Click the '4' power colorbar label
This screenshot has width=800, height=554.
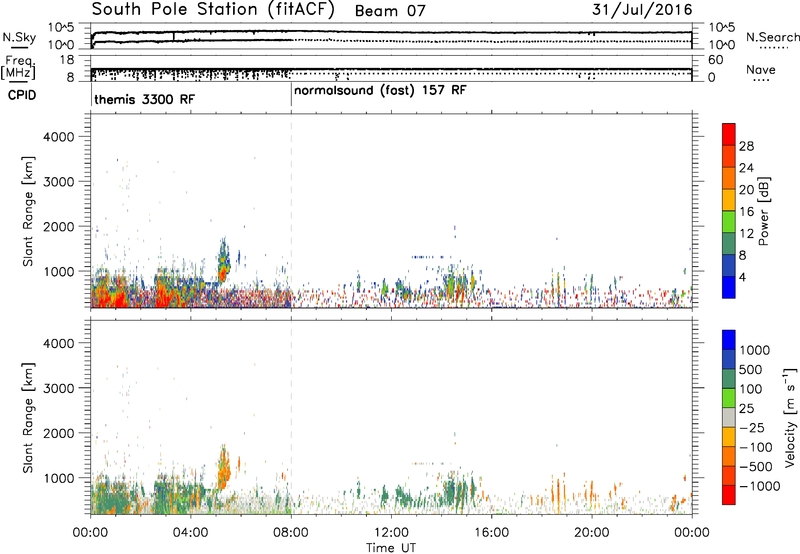click(743, 278)
